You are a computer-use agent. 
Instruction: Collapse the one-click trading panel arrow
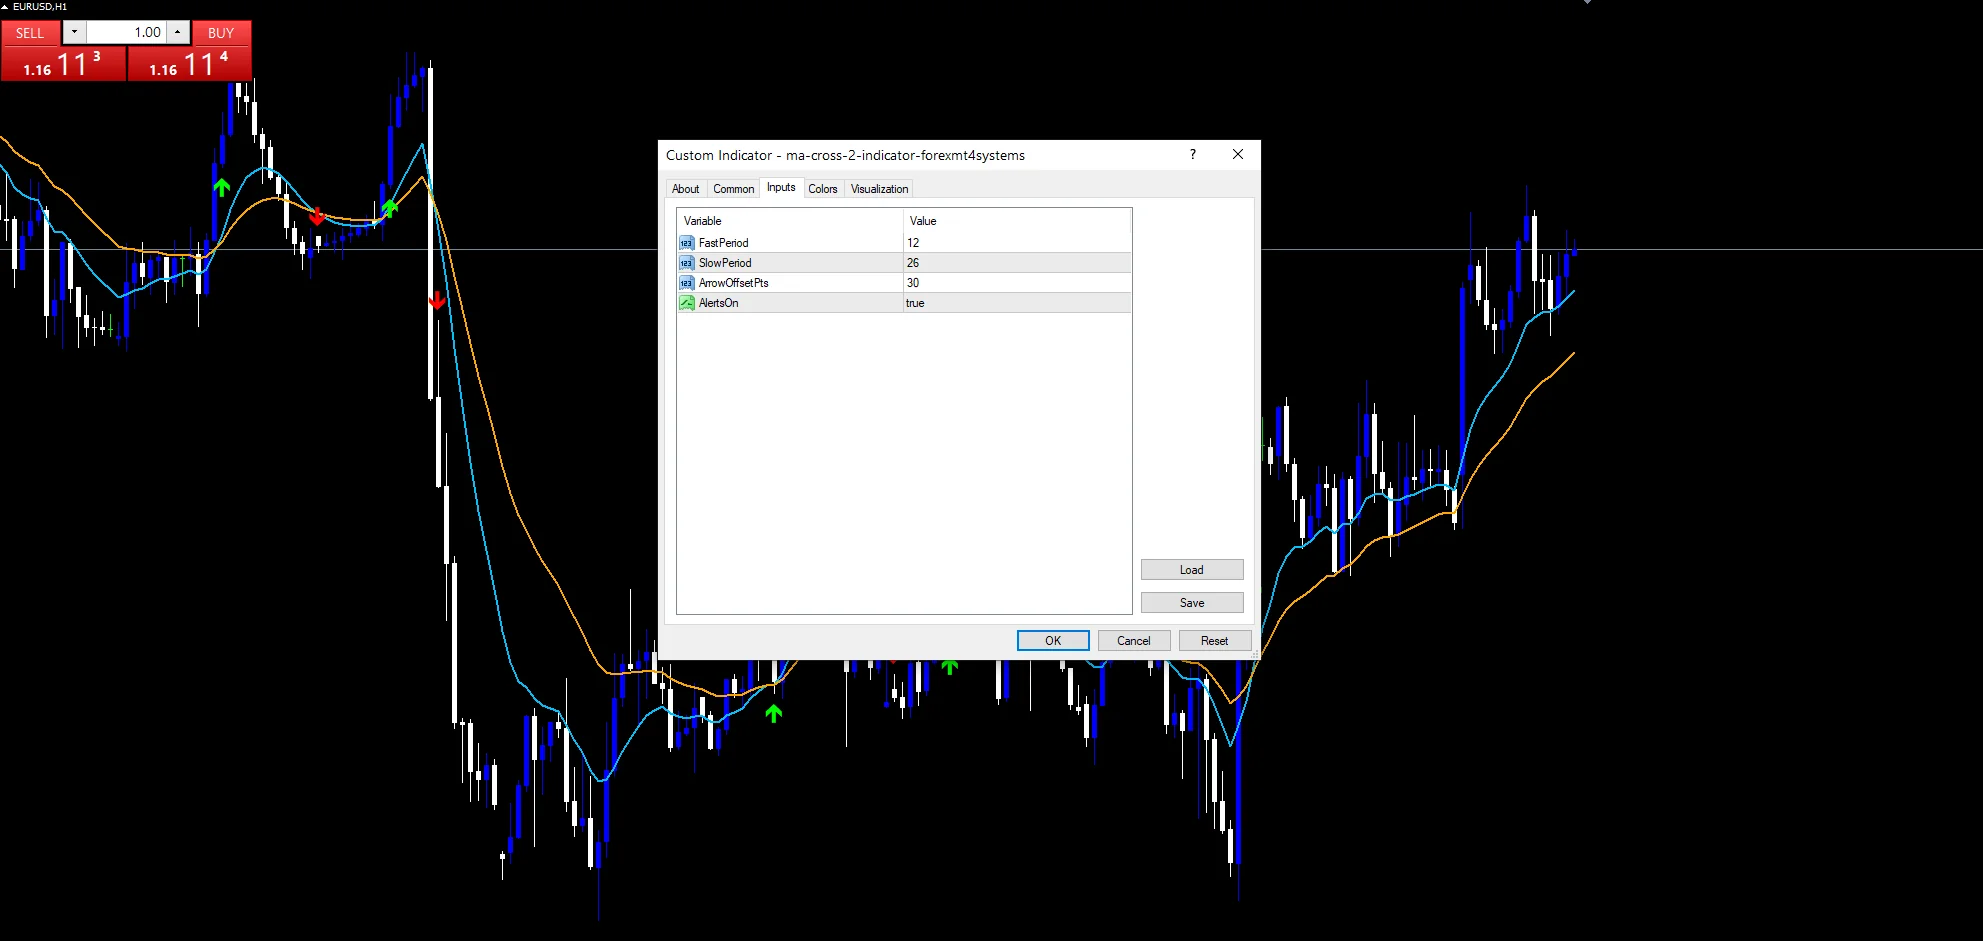click(x=5, y=7)
